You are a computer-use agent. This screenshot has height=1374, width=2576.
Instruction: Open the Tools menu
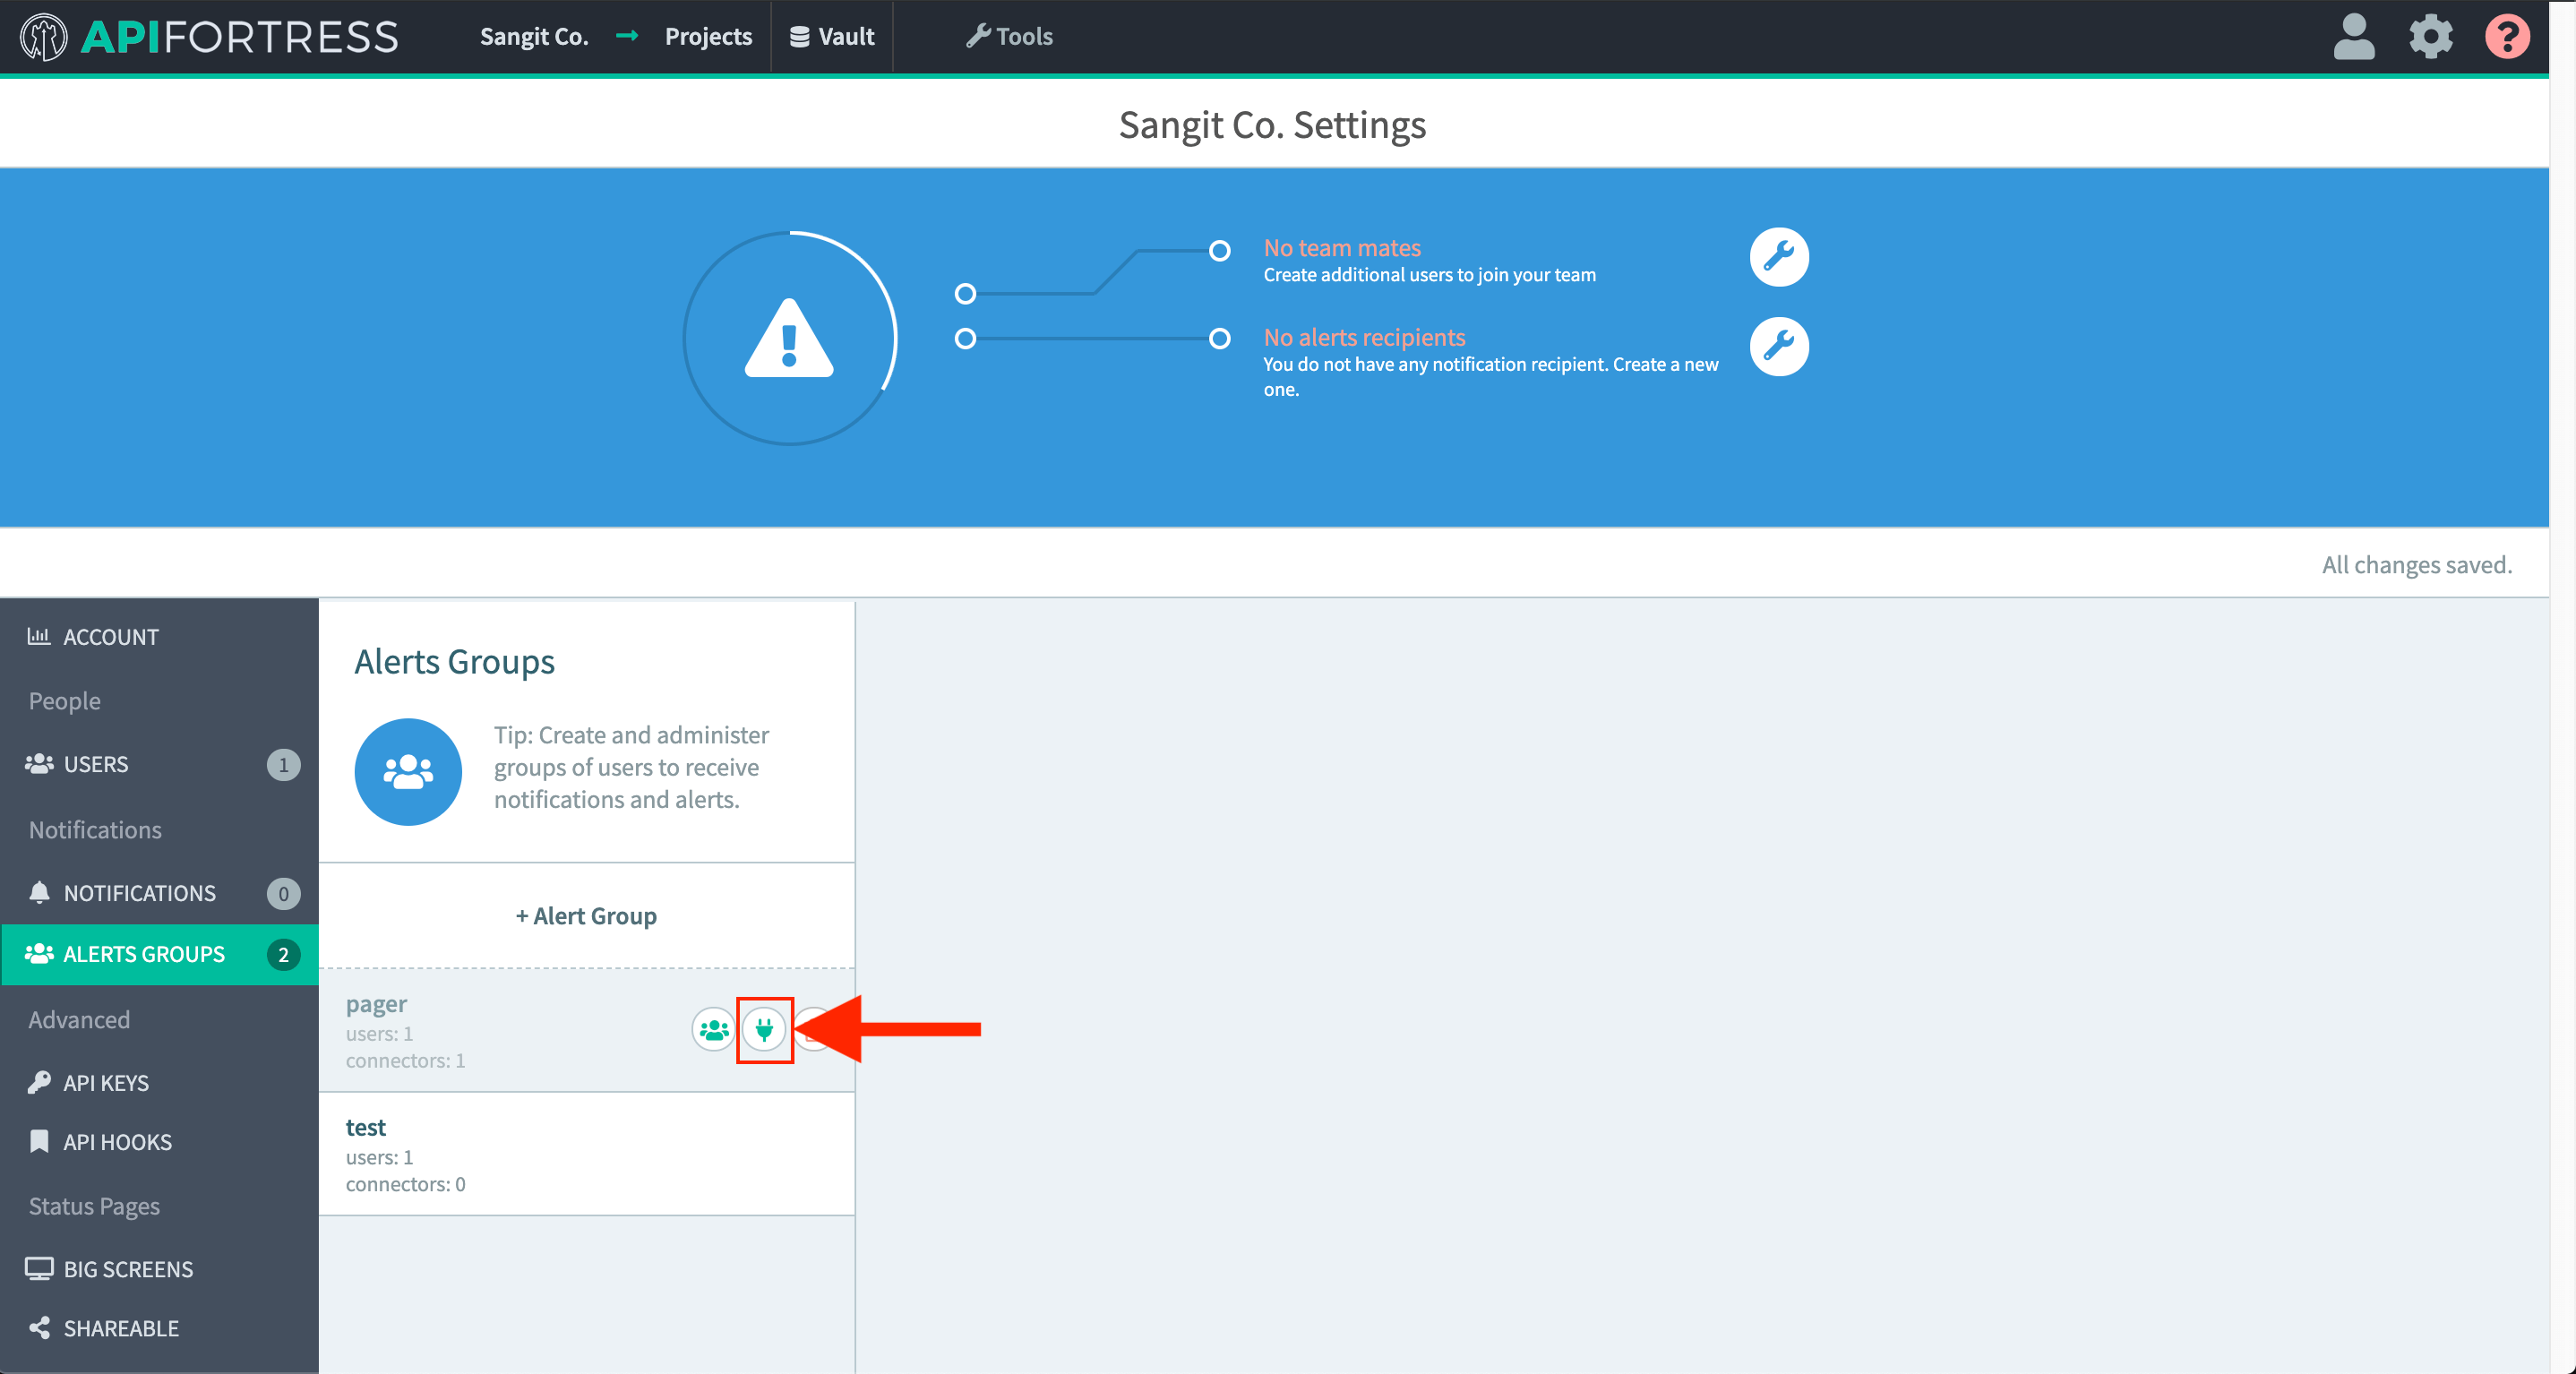click(1009, 37)
